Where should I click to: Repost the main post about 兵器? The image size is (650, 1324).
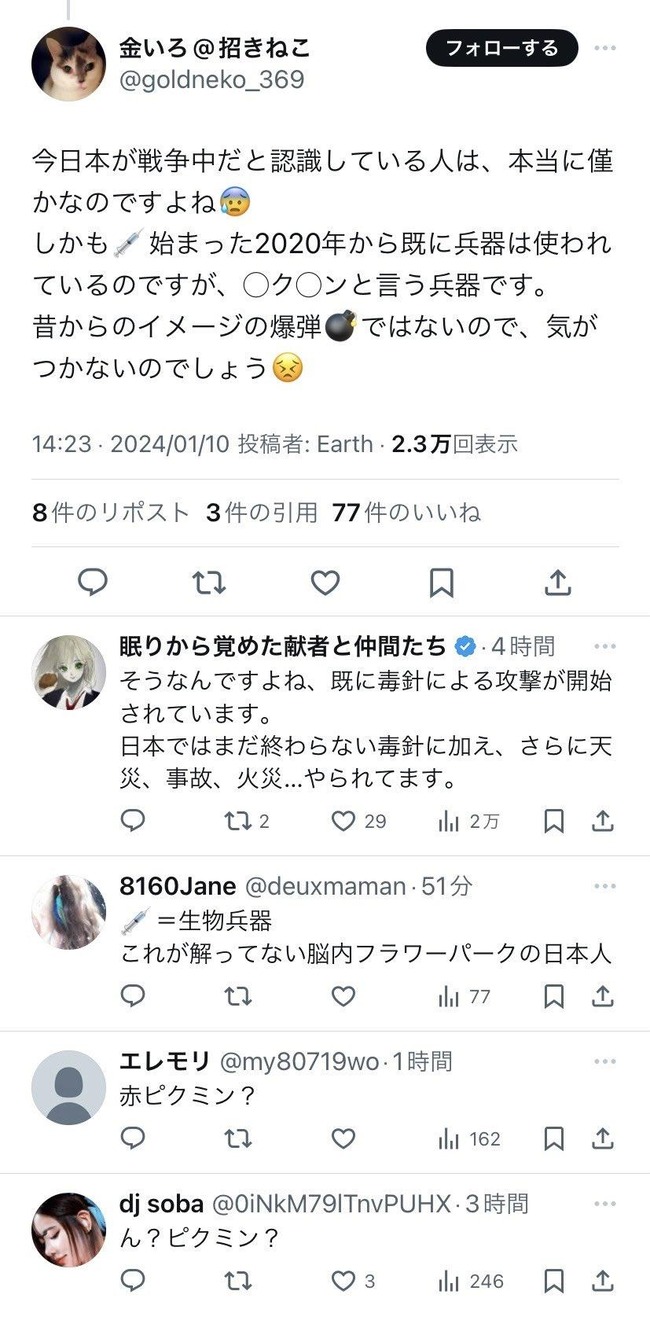(x=209, y=582)
